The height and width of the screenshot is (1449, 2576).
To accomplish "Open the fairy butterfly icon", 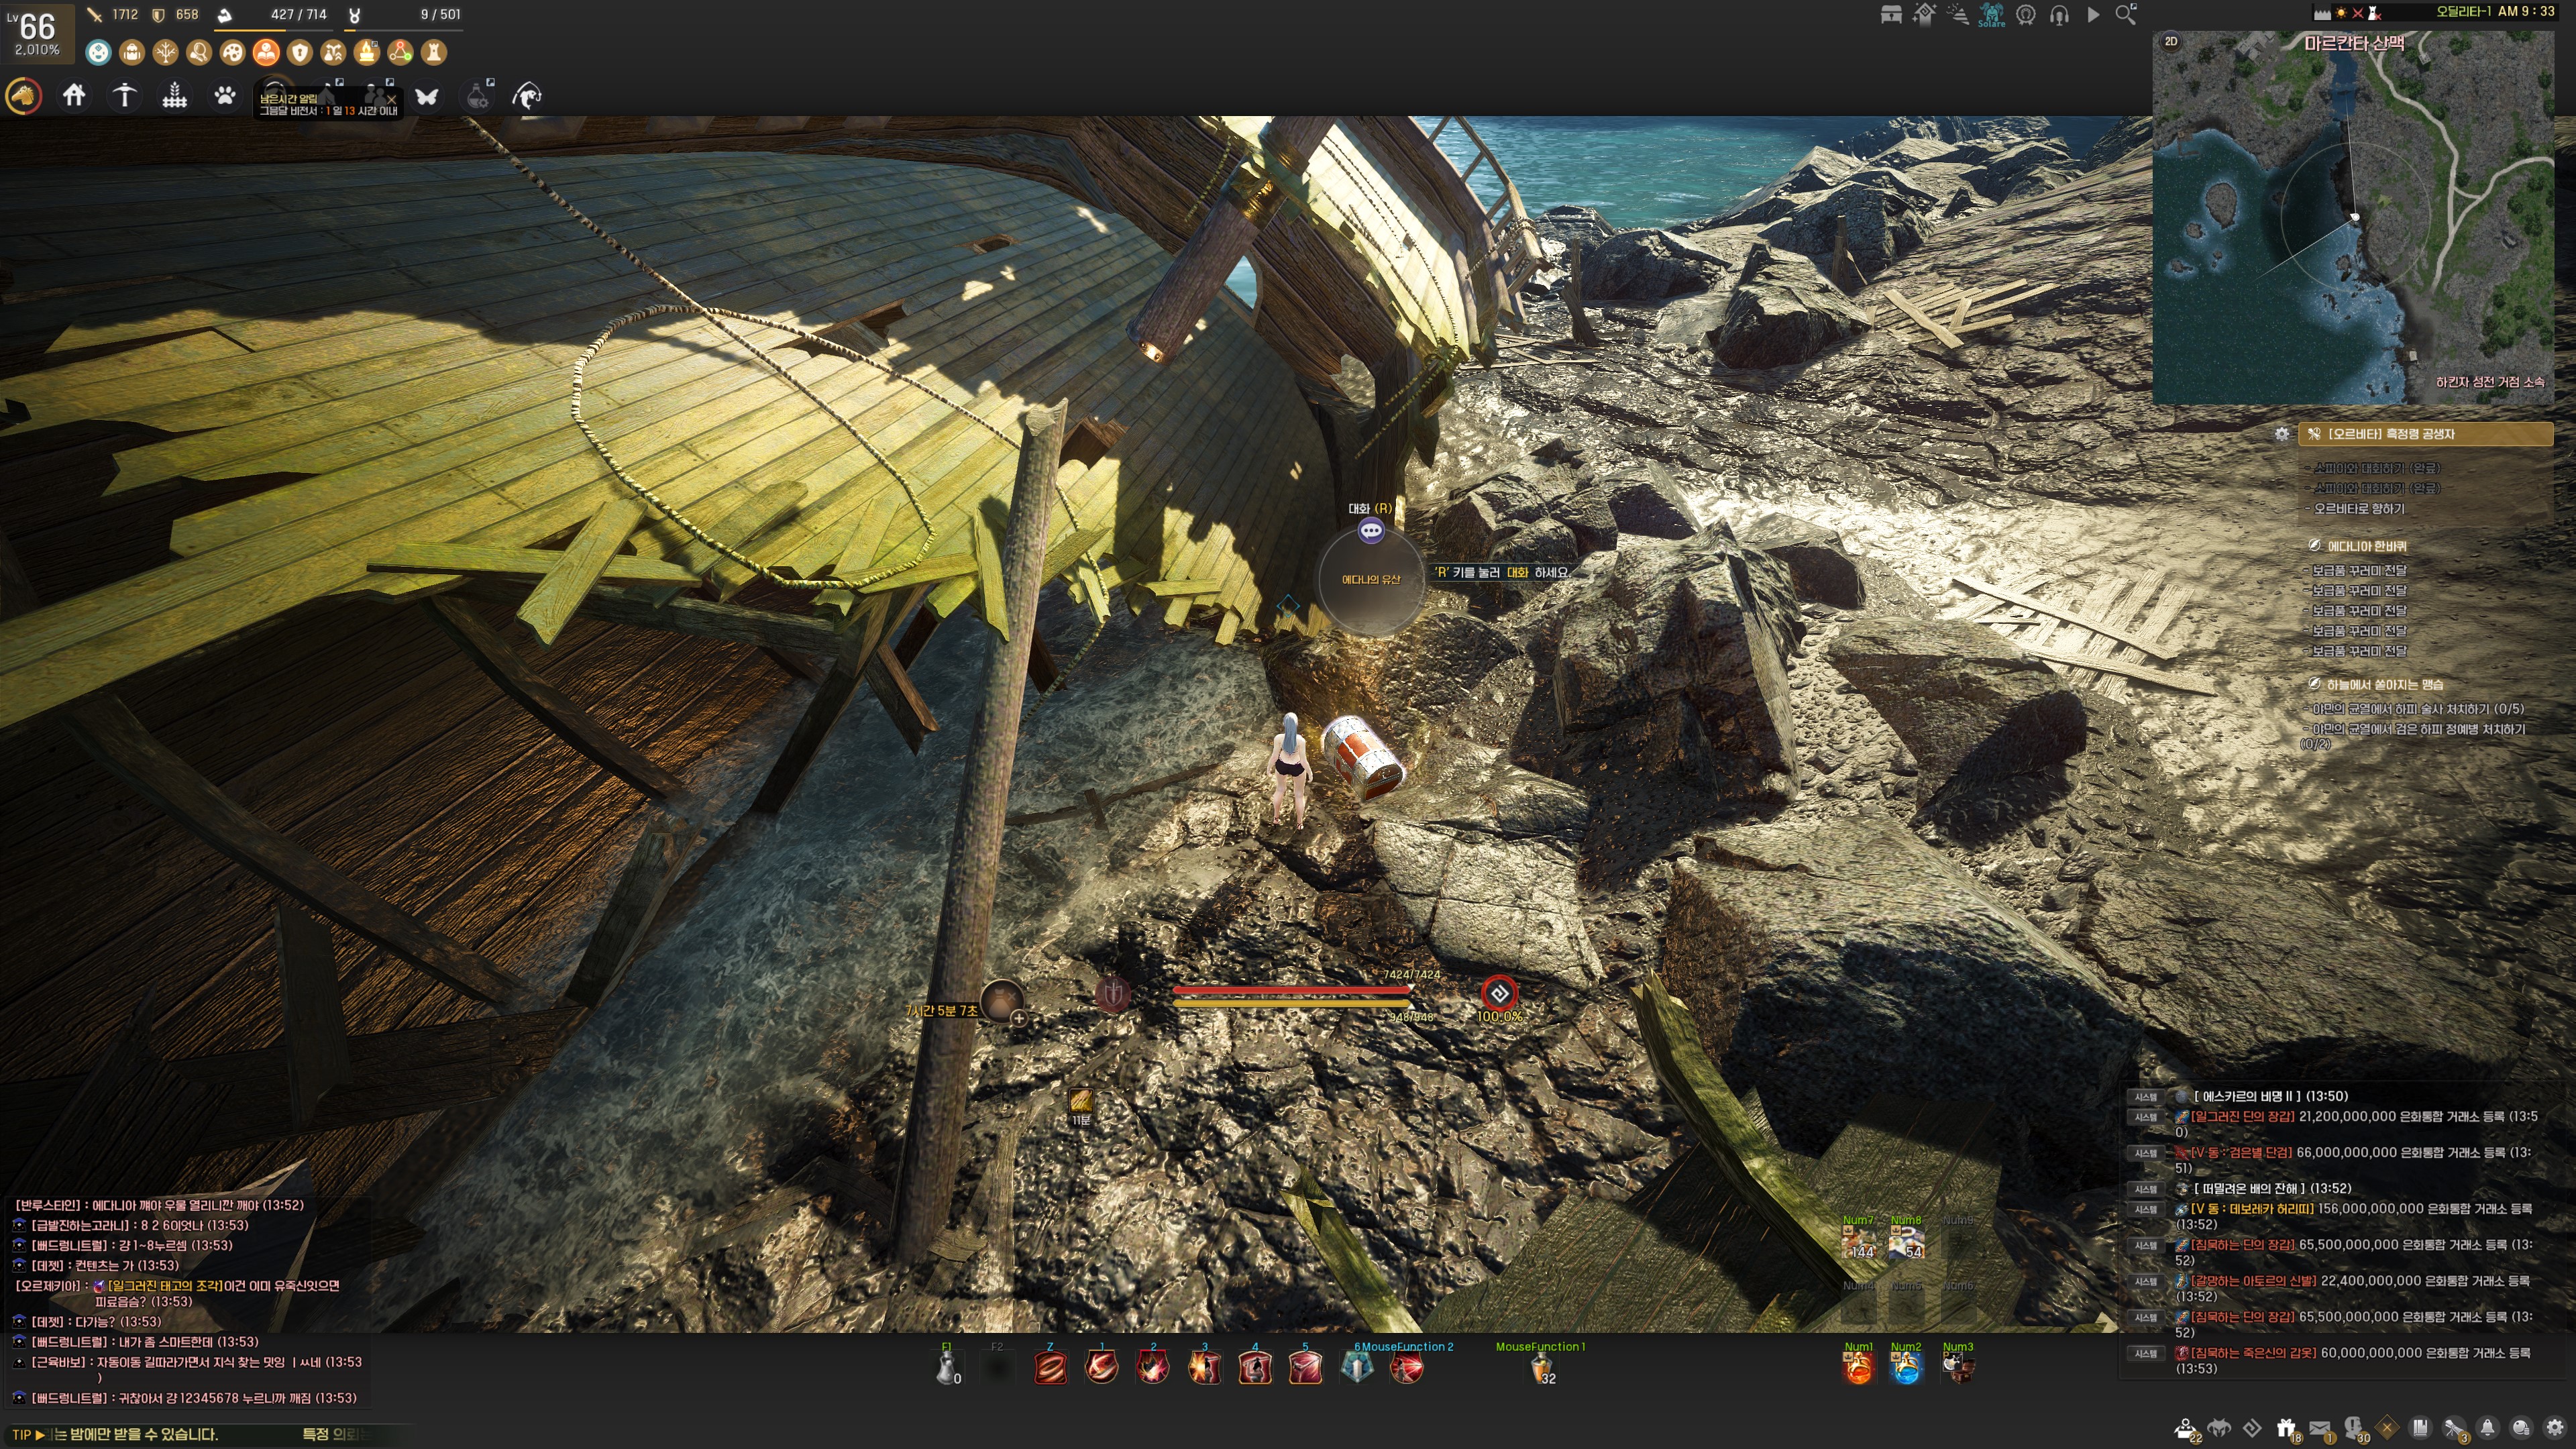I will pos(427,96).
